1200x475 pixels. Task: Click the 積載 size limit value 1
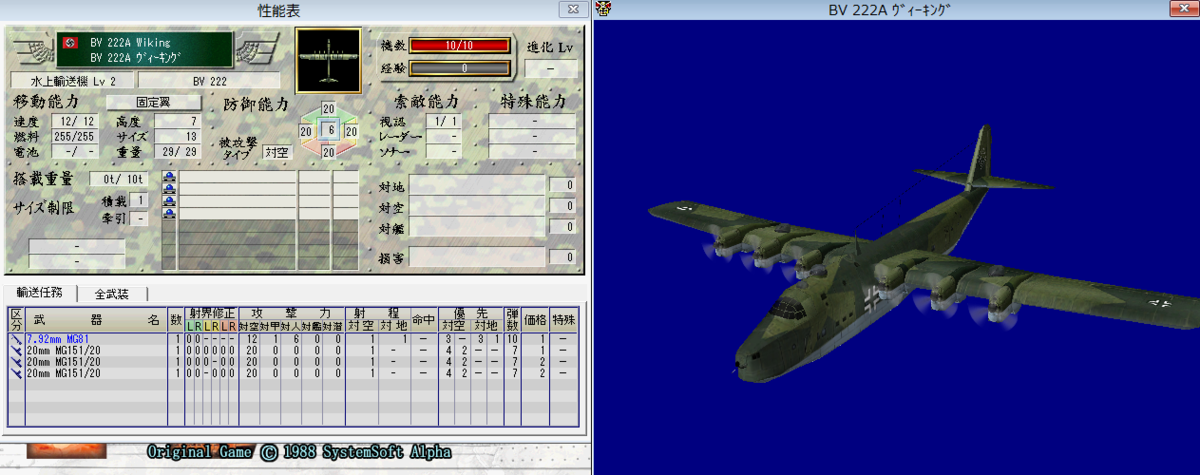[140, 201]
